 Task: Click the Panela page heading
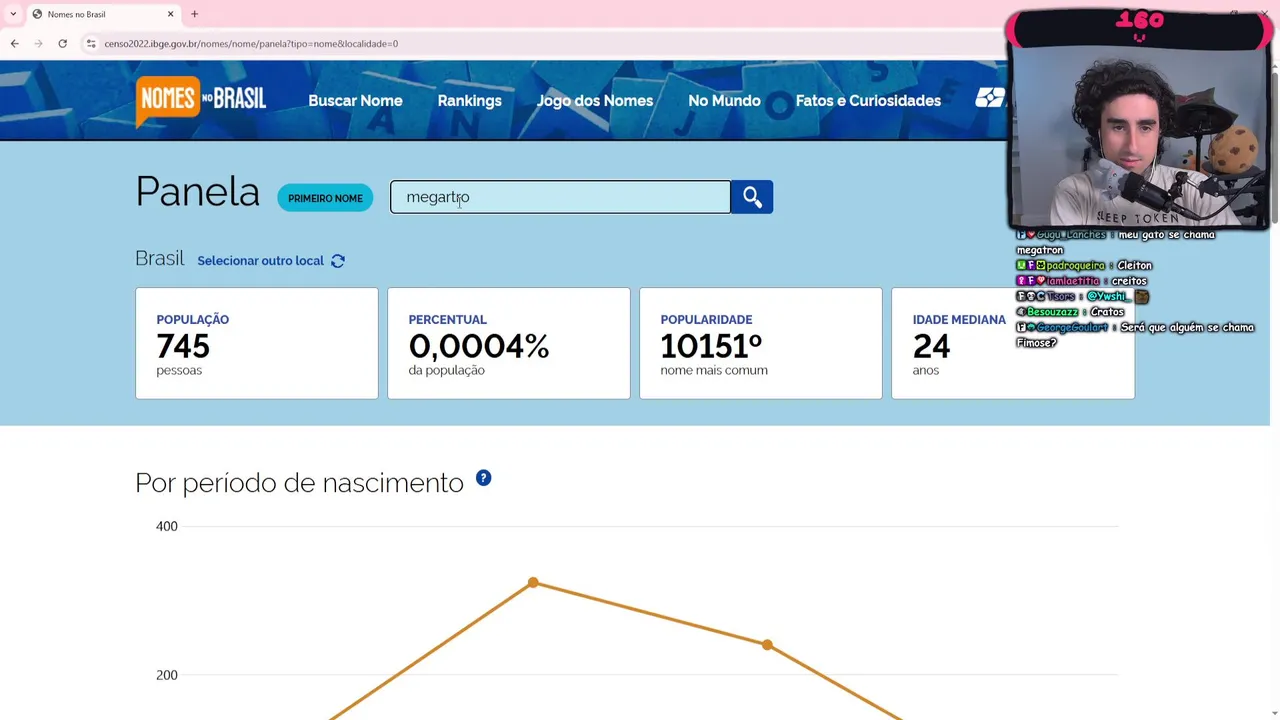coord(197,192)
